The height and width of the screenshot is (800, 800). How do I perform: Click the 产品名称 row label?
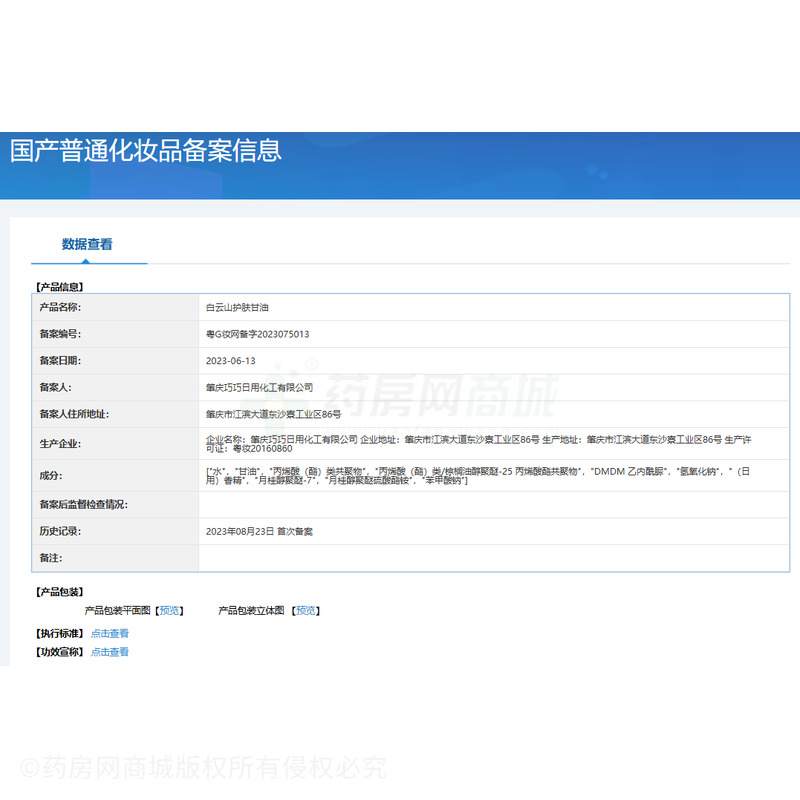click(59, 307)
